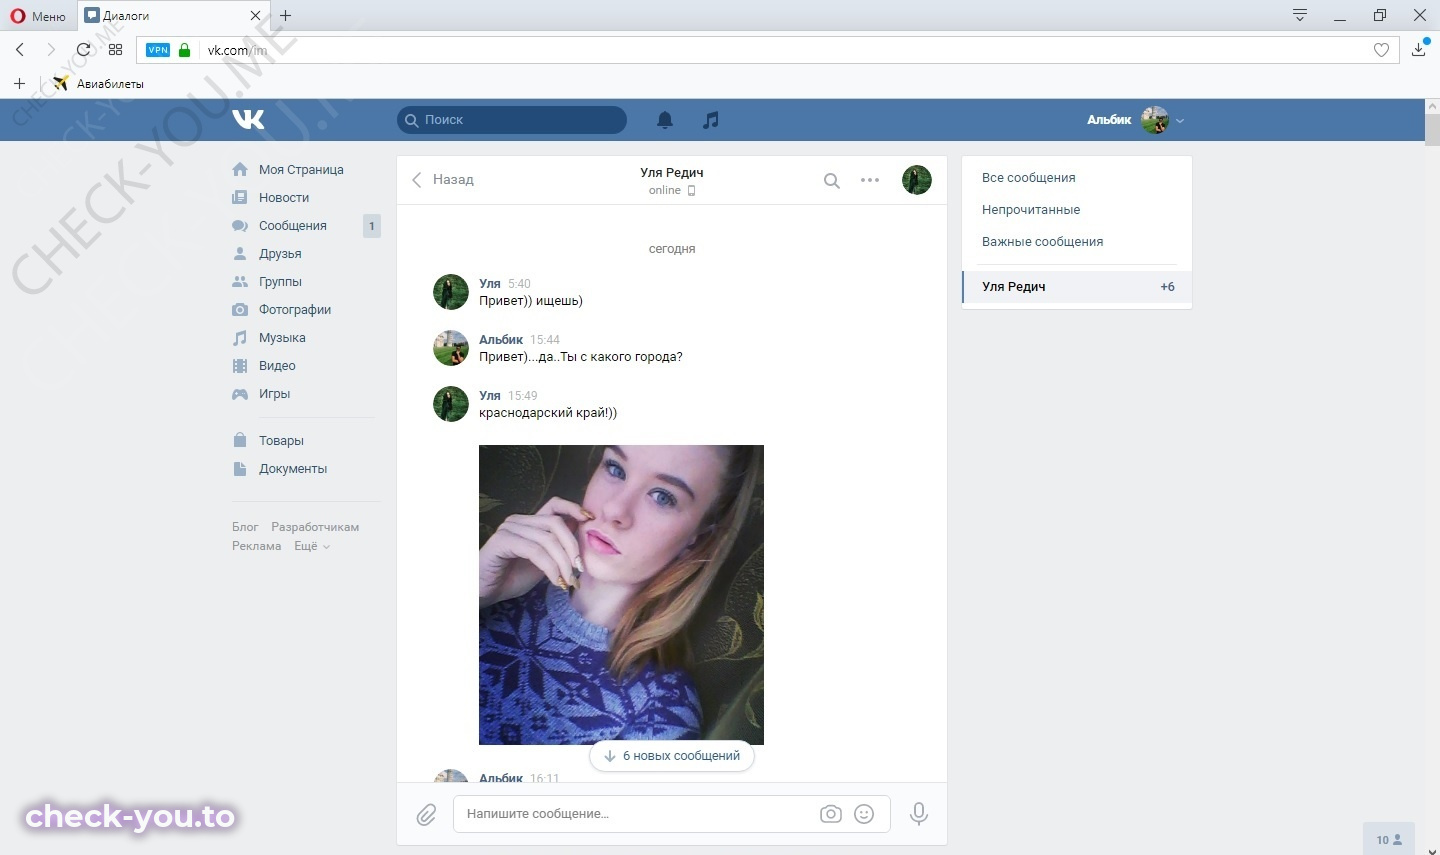Image resolution: width=1440 pixels, height=855 pixels.
Task: Select Уля Редич conversation tab
Action: pos(1077,287)
